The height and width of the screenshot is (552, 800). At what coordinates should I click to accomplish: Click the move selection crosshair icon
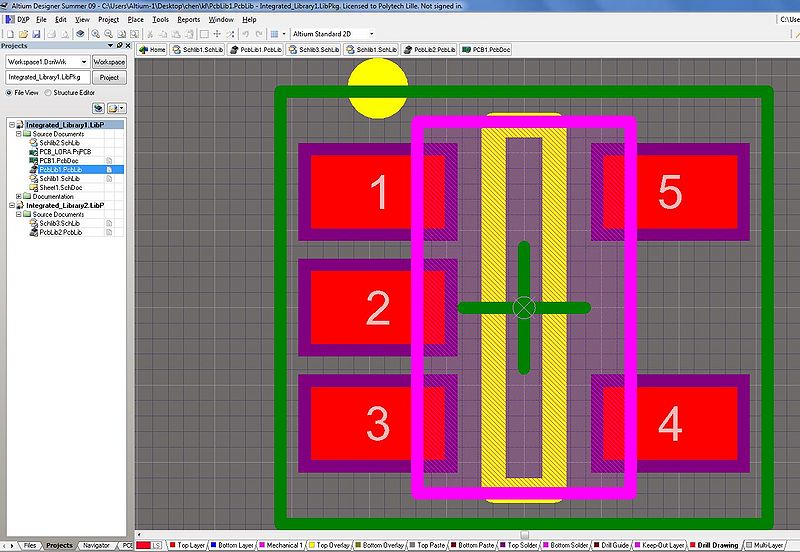tap(217, 33)
